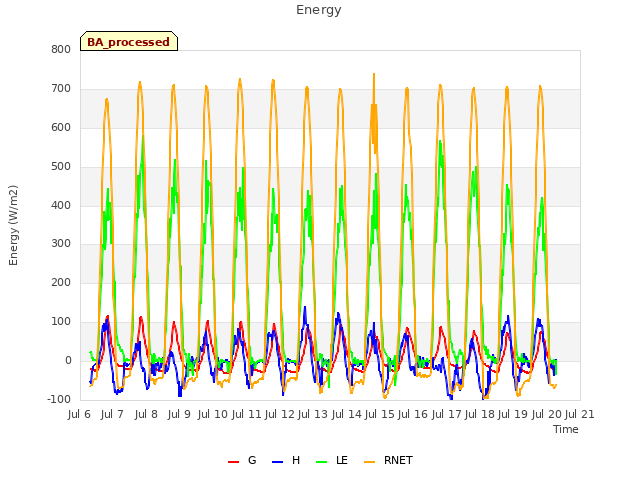Viewport: 640px width, 480px height.
Task: Click the Jul 21 x-axis tick label
Action: pos(580,414)
